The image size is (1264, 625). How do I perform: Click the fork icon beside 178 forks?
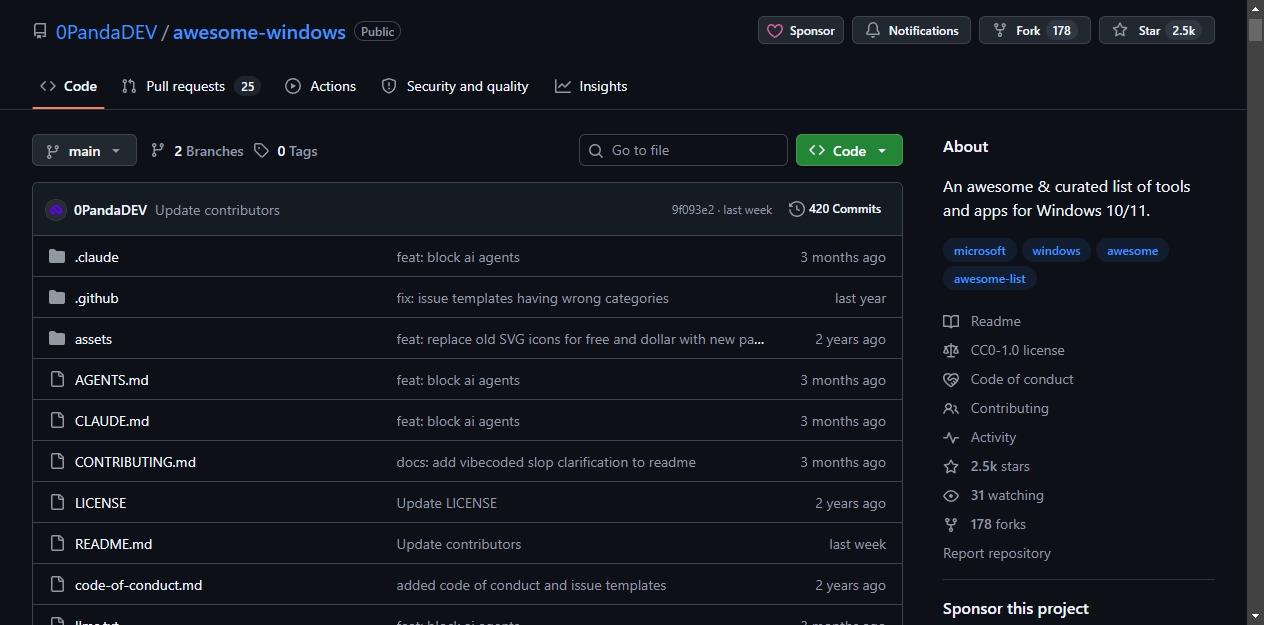tap(951, 524)
